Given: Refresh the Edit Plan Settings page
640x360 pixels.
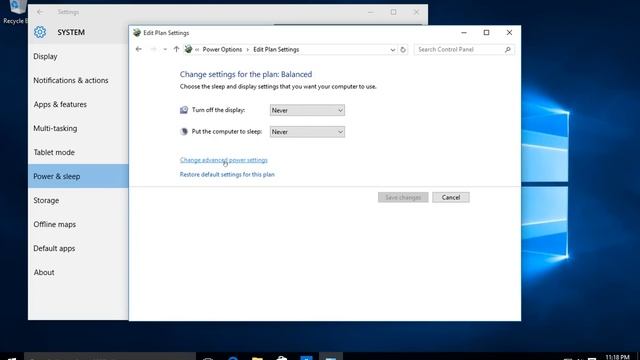Looking at the screenshot, I should tap(403, 50).
